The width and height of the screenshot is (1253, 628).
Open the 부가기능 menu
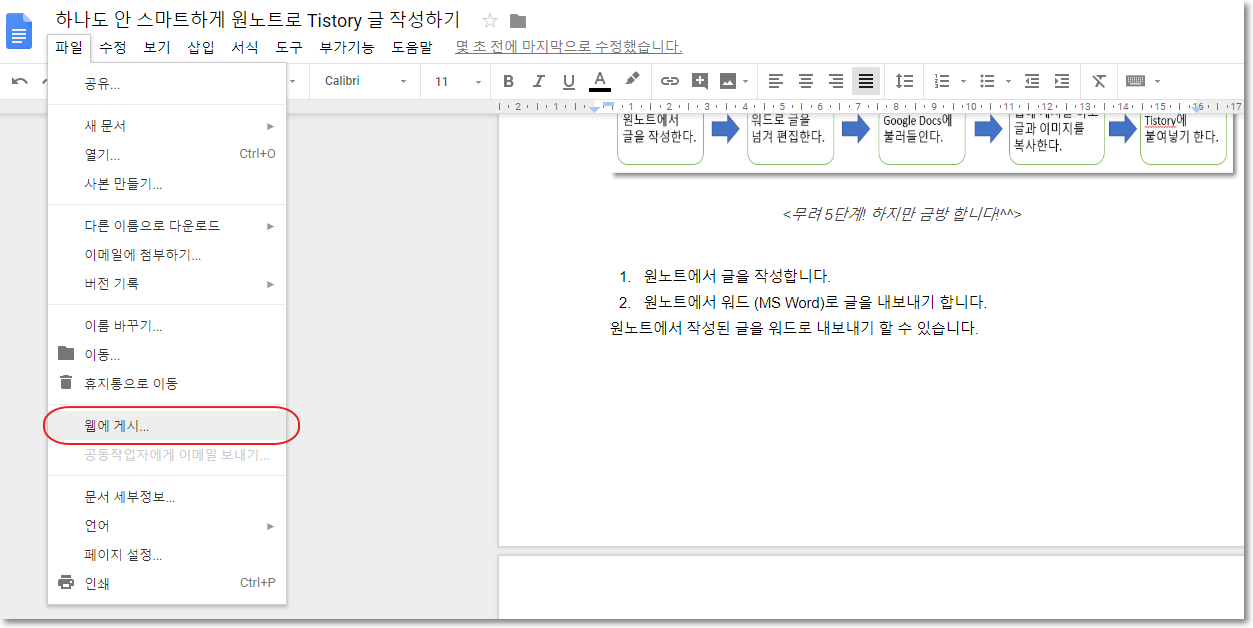(x=347, y=47)
